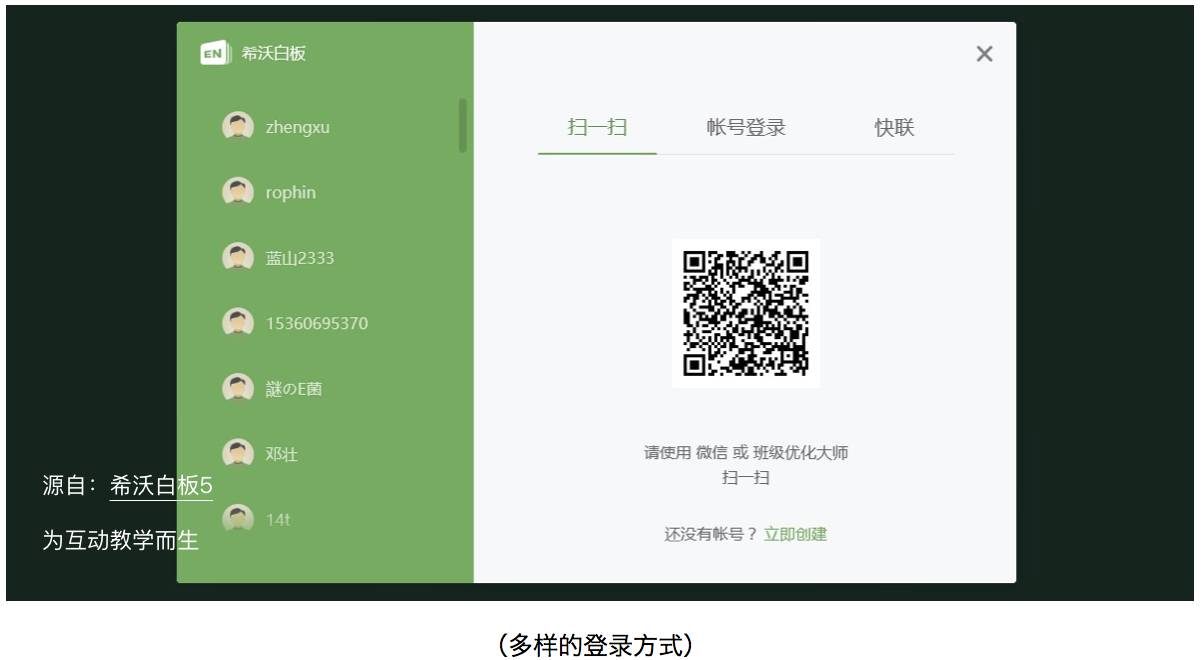Viewport: 1204px width, 660px height.
Task: Choose account name rophin
Action: point(291,193)
